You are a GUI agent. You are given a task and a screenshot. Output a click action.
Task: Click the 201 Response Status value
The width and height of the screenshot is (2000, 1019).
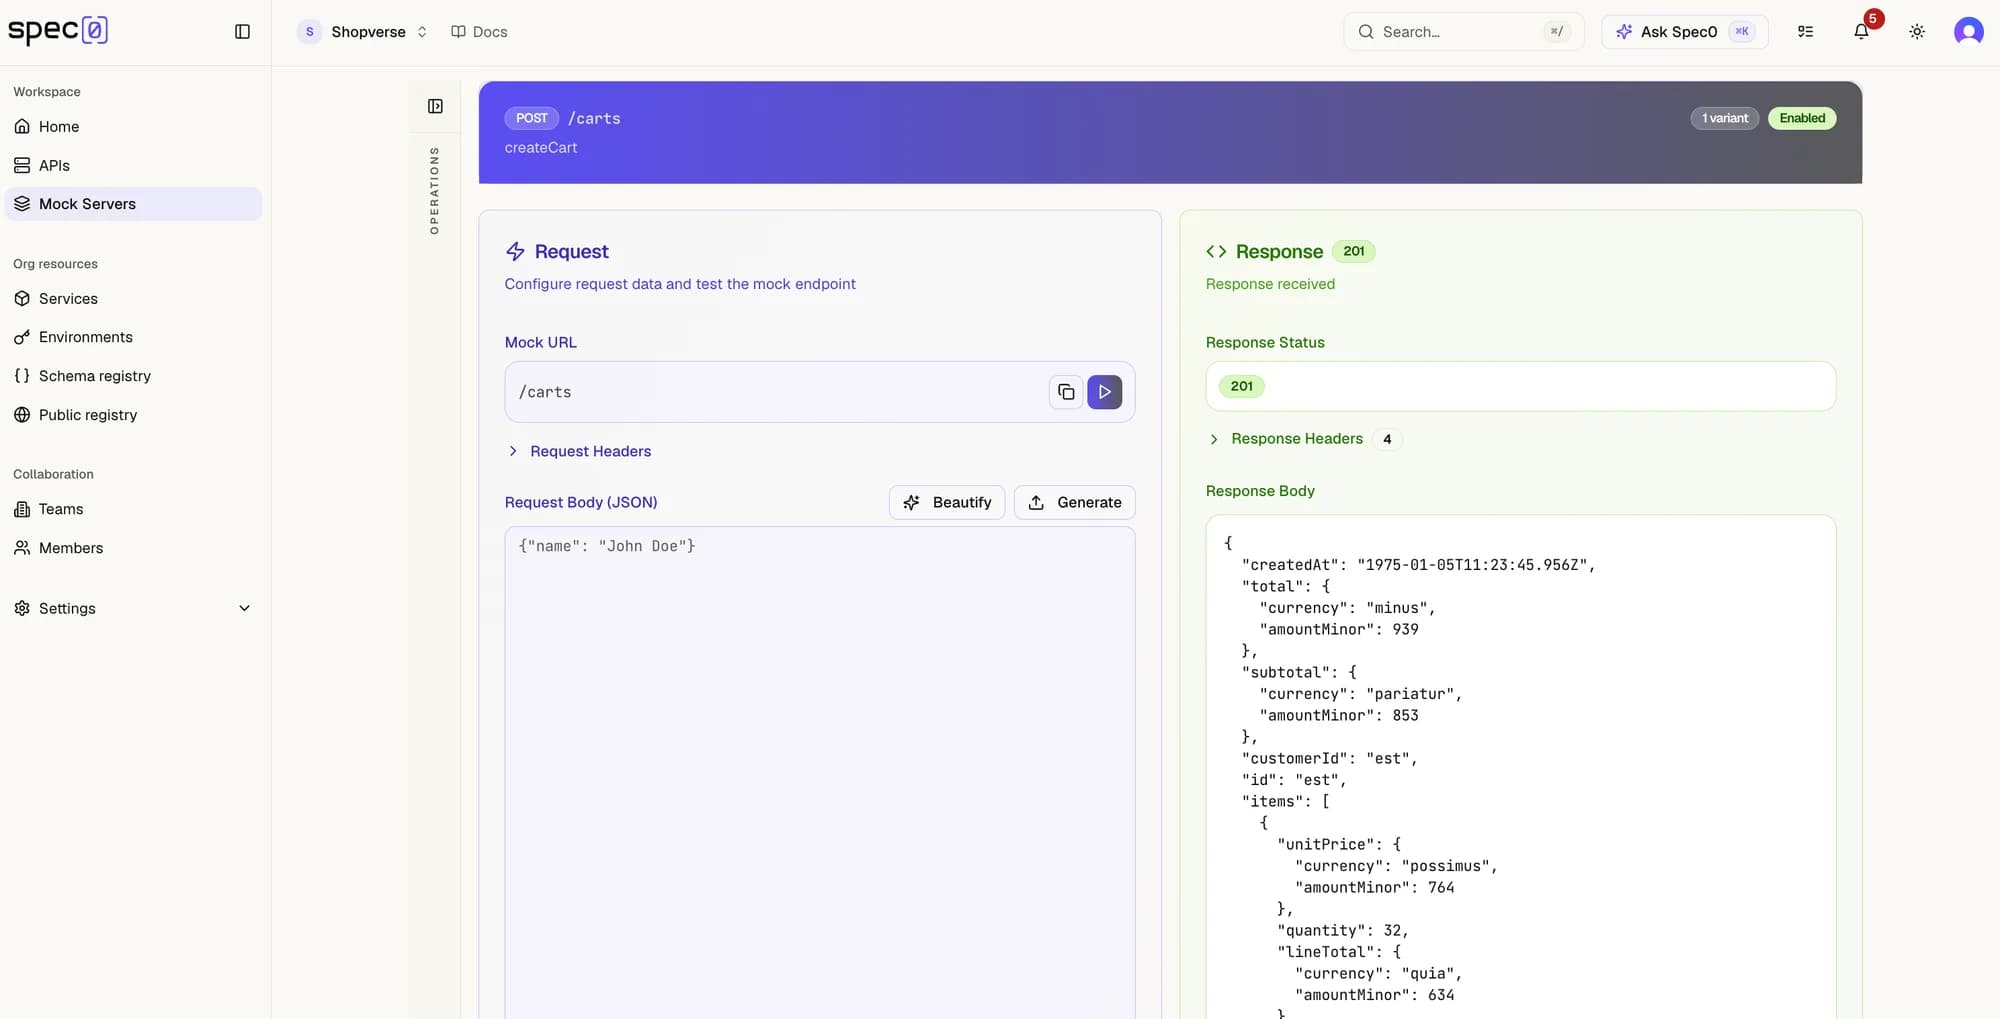click(x=1242, y=386)
